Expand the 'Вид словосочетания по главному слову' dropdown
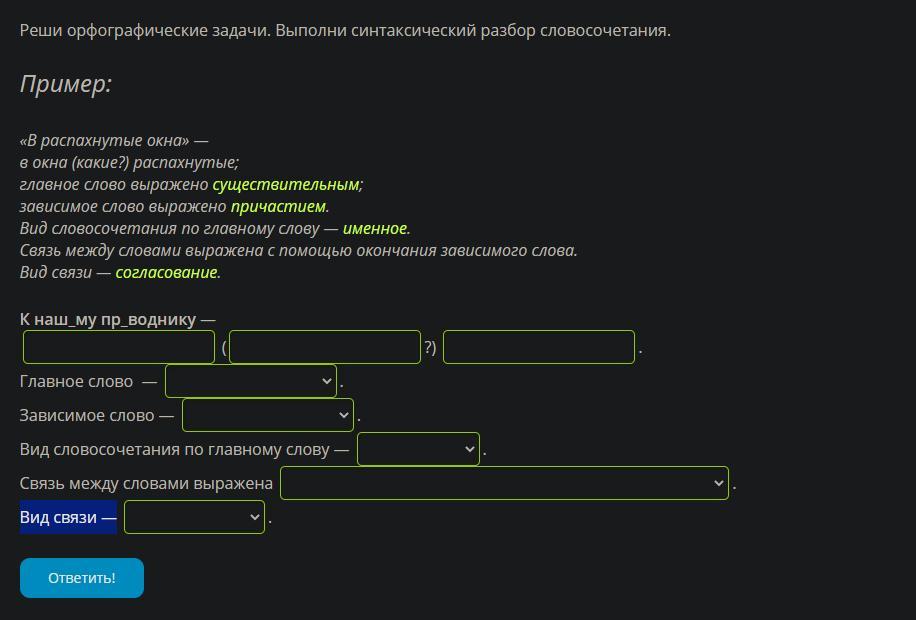The height and width of the screenshot is (620, 916). click(418, 449)
